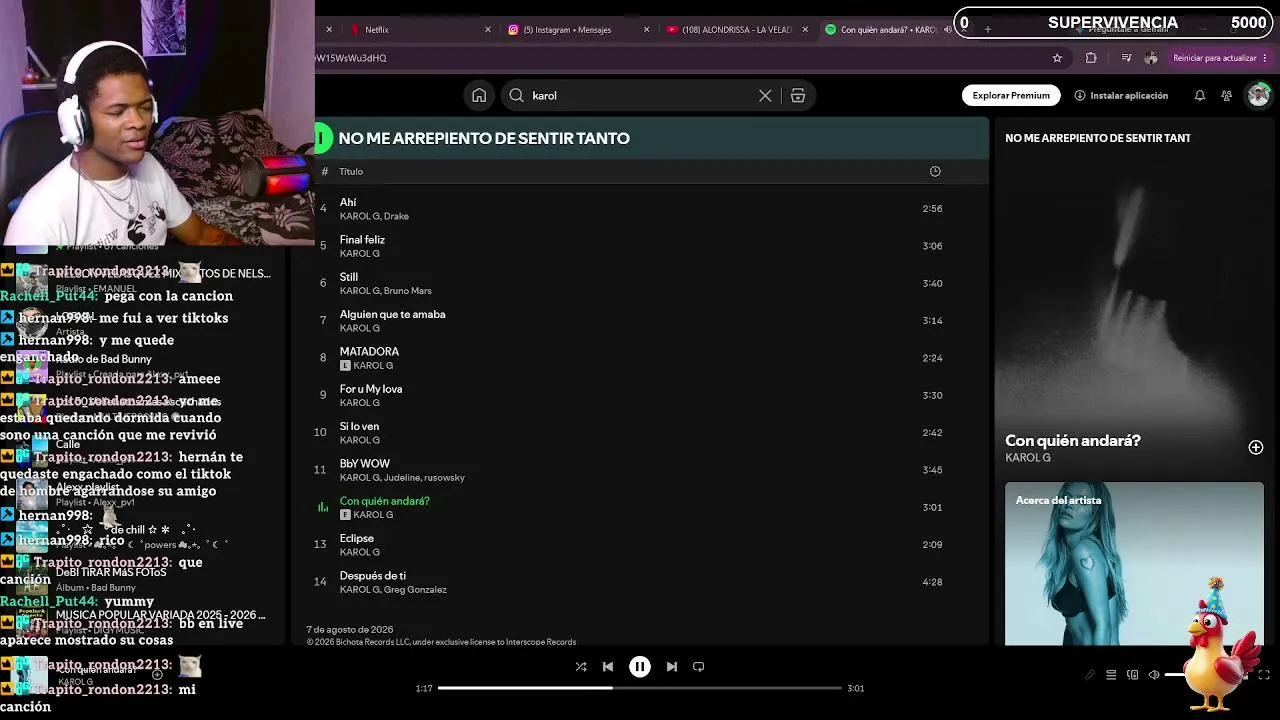Open the Friend Activity icon
This screenshot has width=1280, height=720.
(1226, 95)
